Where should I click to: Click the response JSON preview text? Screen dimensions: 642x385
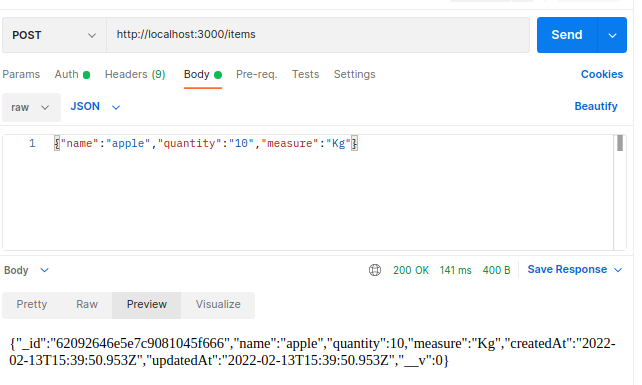click(312, 351)
